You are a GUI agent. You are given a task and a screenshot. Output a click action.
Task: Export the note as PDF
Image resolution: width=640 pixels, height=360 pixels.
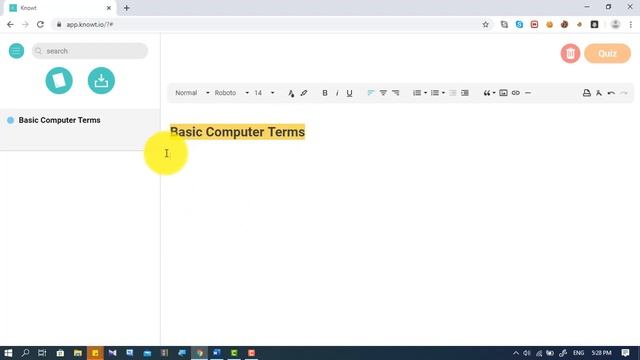tap(599, 93)
